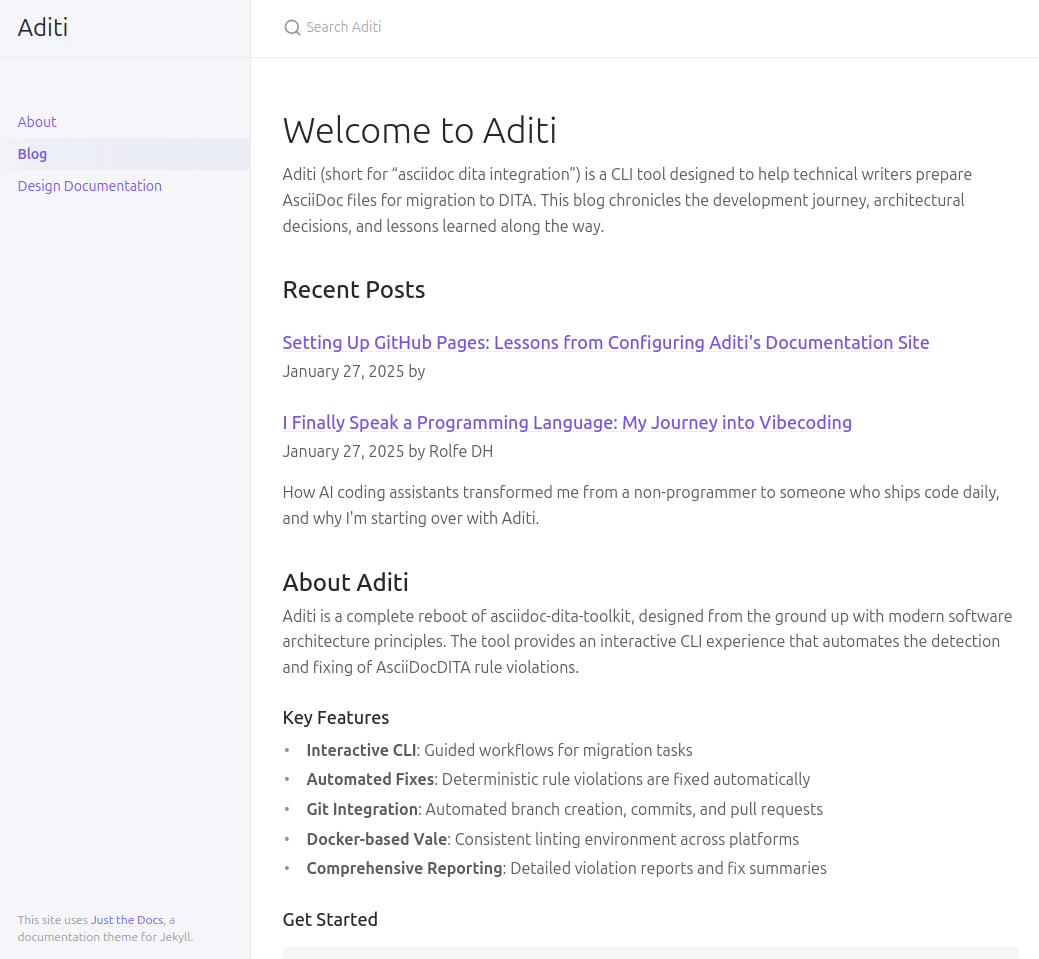Open the Aditi site title link

(43, 28)
